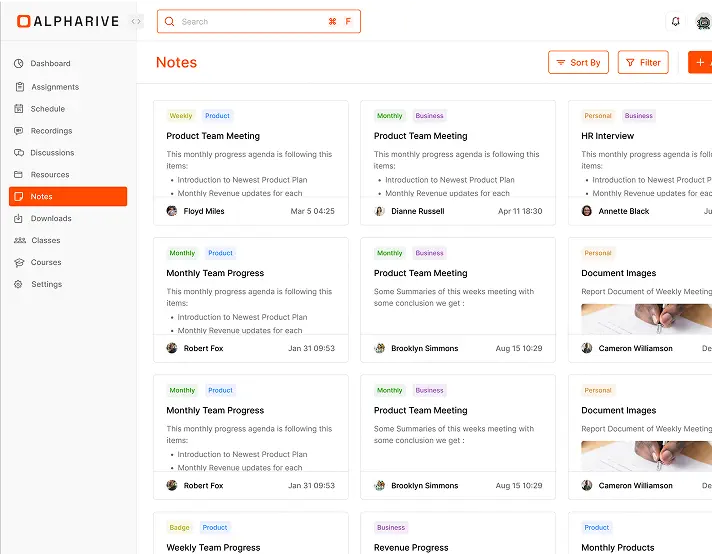Image resolution: width=712 pixels, height=554 pixels.
Task: Click the Schedule calendar icon
Action: click(x=19, y=109)
